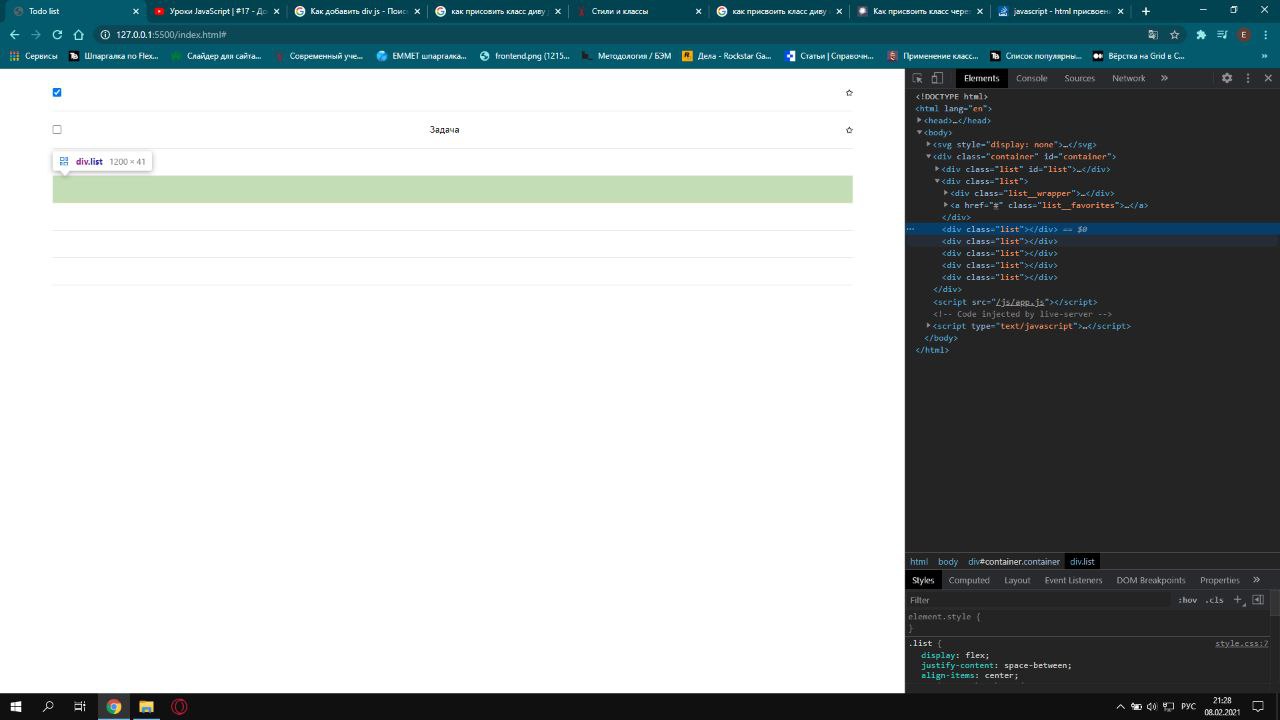The image size is (1280, 720).
Task: Open Opera from the taskbar
Action: click(179, 706)
